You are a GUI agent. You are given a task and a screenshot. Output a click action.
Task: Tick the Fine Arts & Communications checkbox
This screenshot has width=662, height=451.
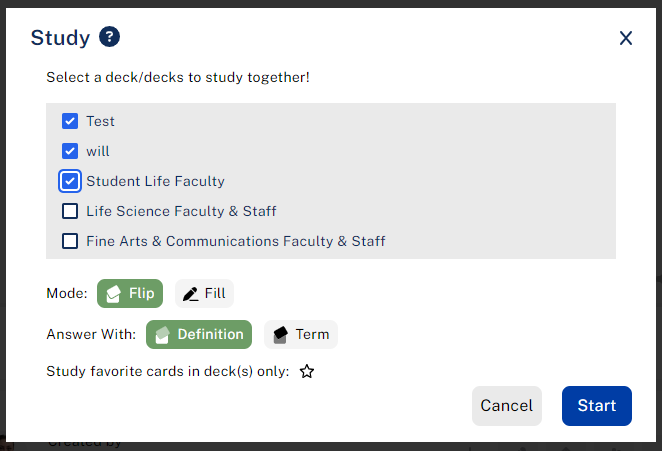coord(70,241)
